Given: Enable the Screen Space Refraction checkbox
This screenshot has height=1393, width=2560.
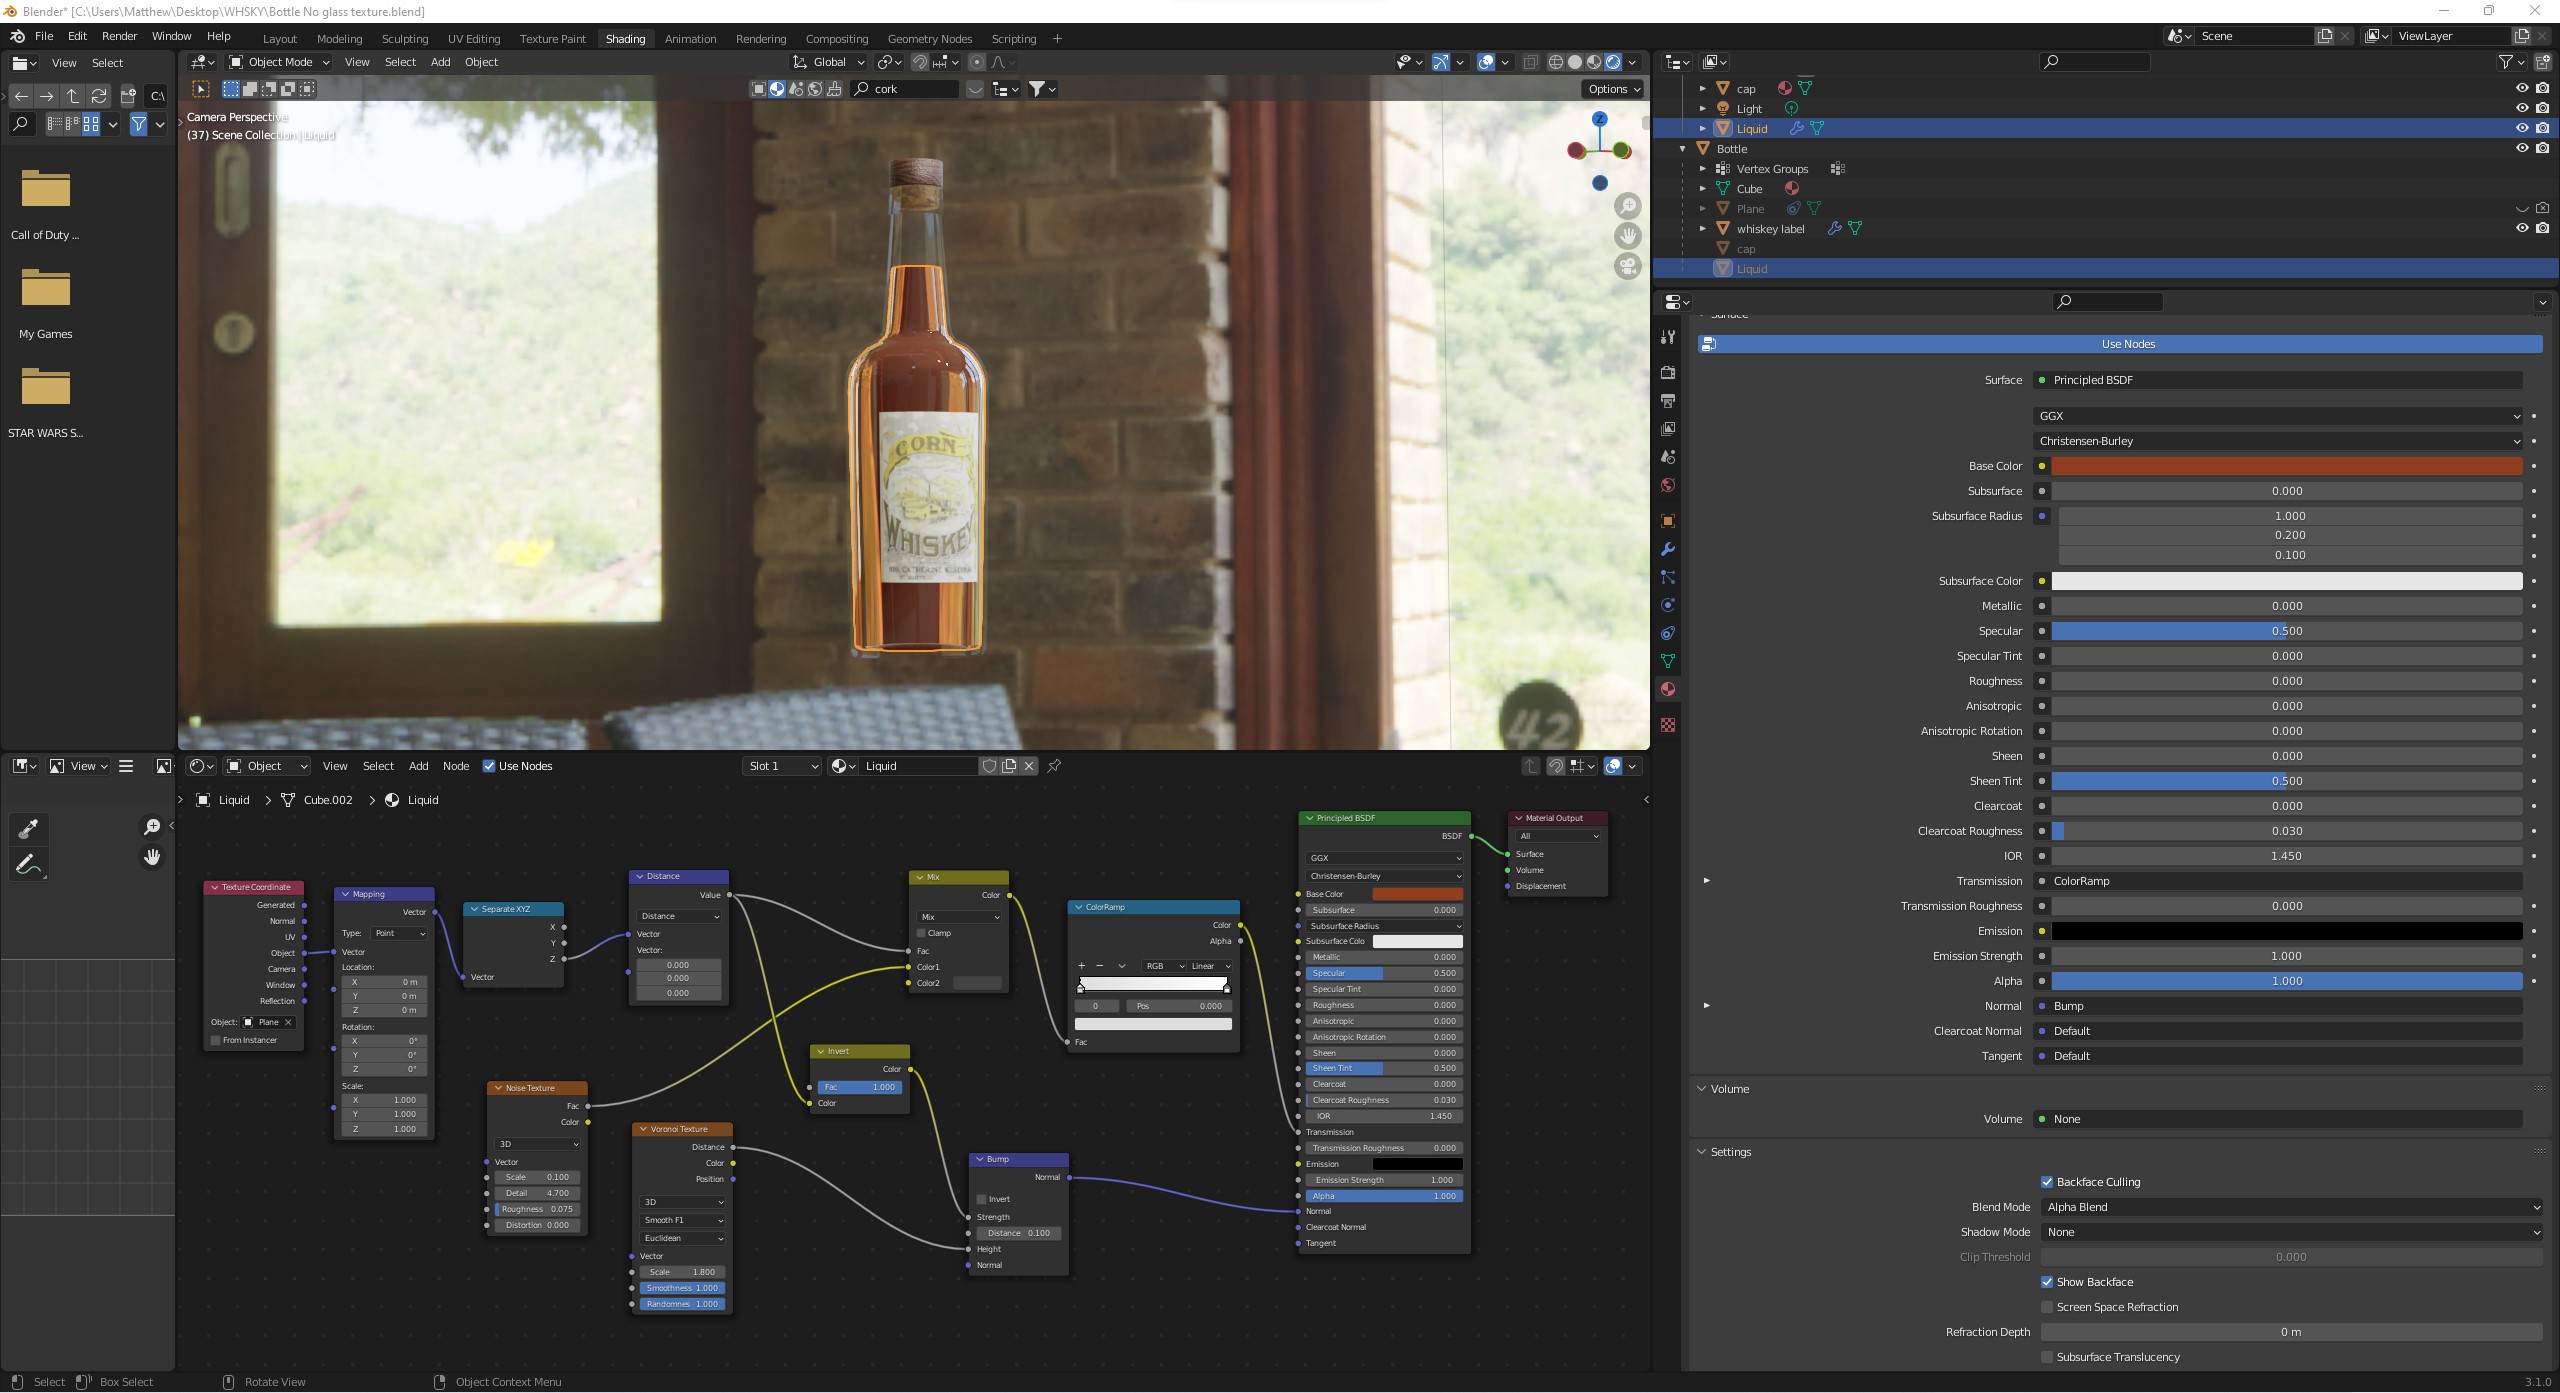Looking at the screenshot, I should tap(2047, 1307).
